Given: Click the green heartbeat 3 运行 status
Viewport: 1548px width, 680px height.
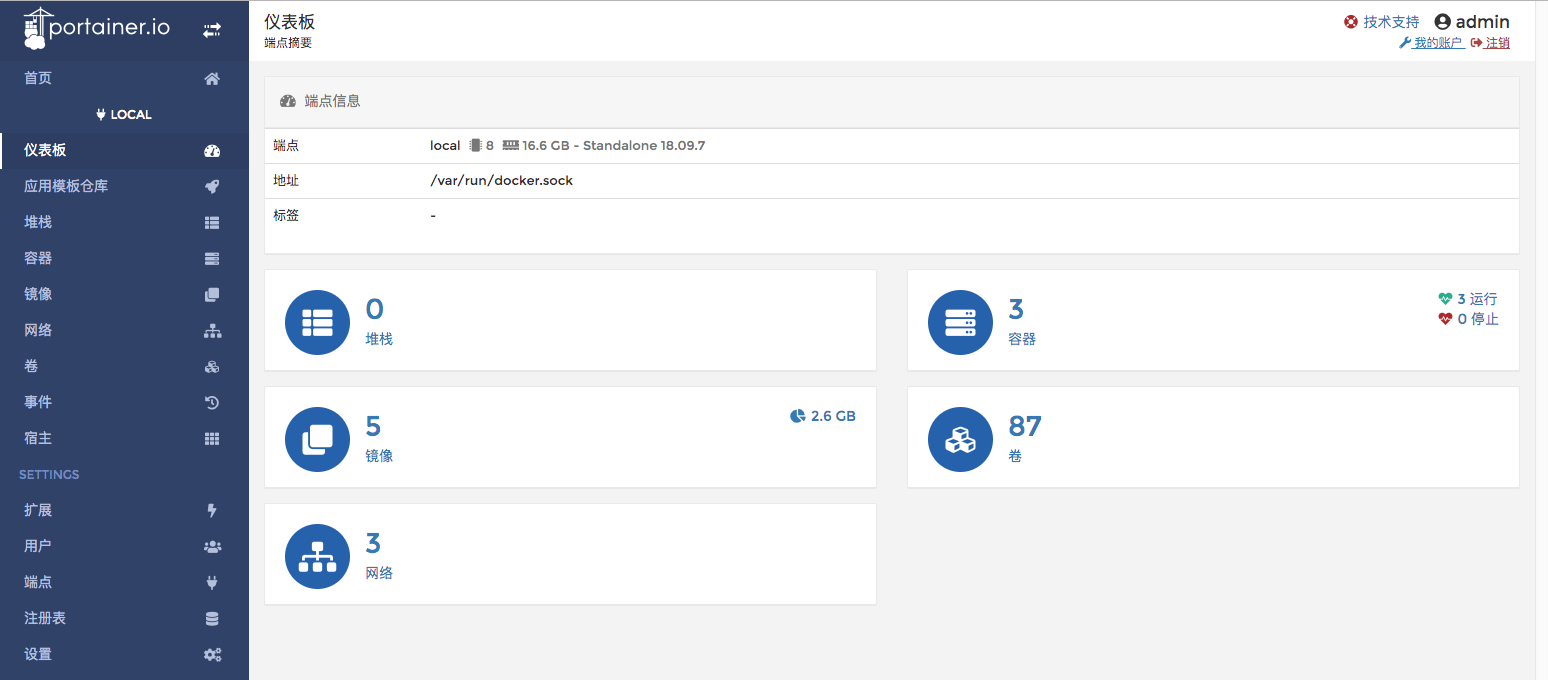Looking at the screenshot, I should (1468, 299).
